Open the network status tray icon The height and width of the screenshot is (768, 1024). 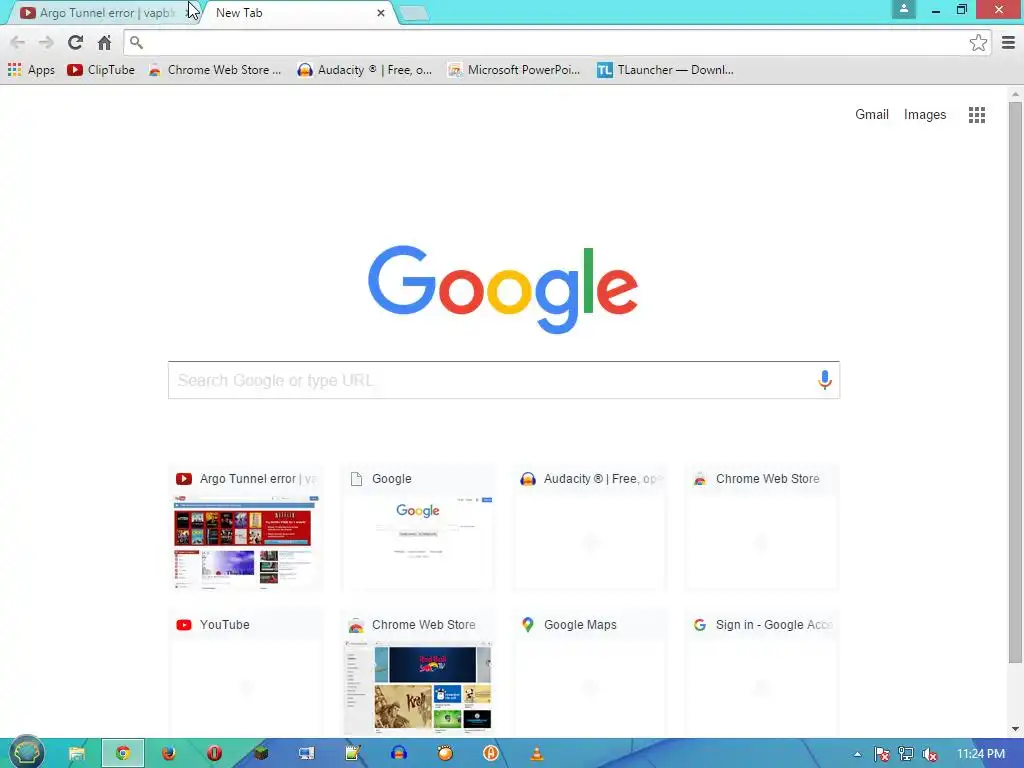coord(905,754)
